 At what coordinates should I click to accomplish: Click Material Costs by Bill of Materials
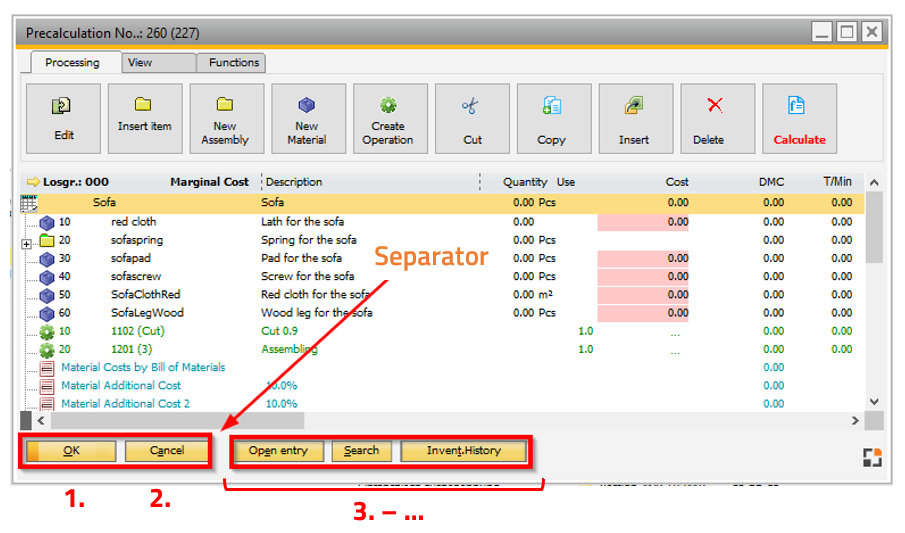click(143, 367)
